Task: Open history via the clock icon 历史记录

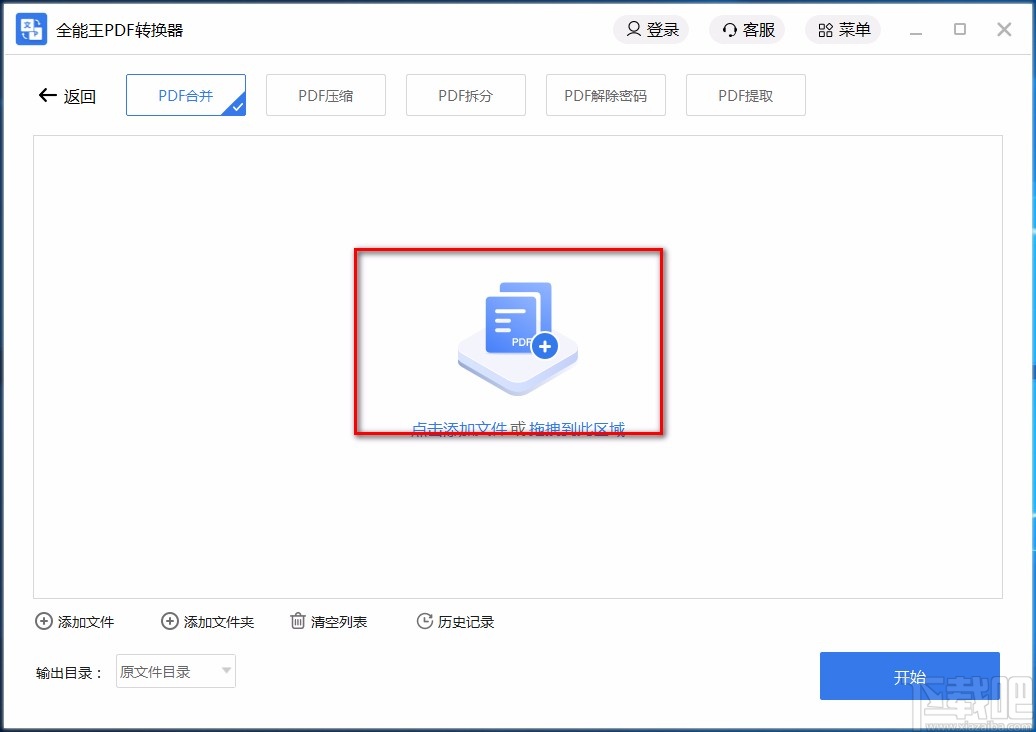Action: pyautogui.click(x=423, y=621)
